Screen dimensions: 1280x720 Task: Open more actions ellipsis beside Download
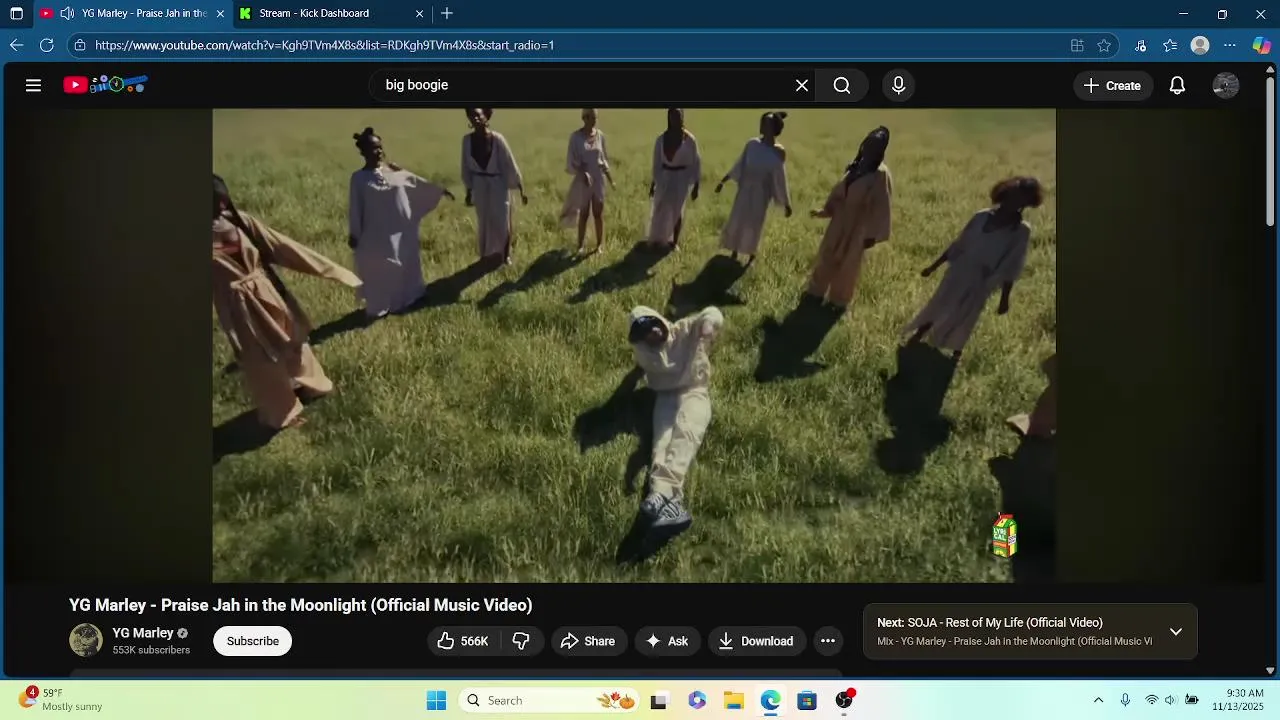point(827,641)
